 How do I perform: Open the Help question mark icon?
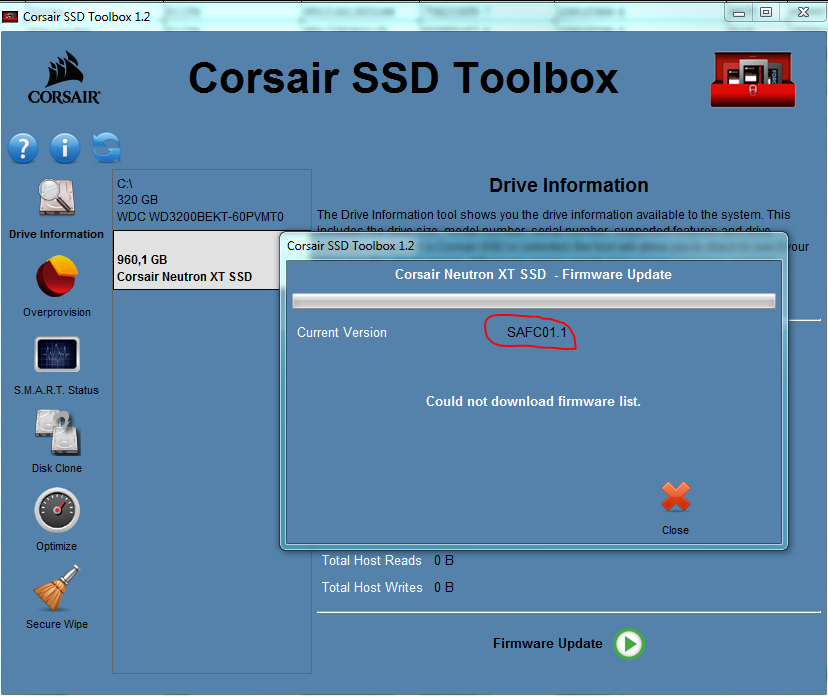[23, 148]
